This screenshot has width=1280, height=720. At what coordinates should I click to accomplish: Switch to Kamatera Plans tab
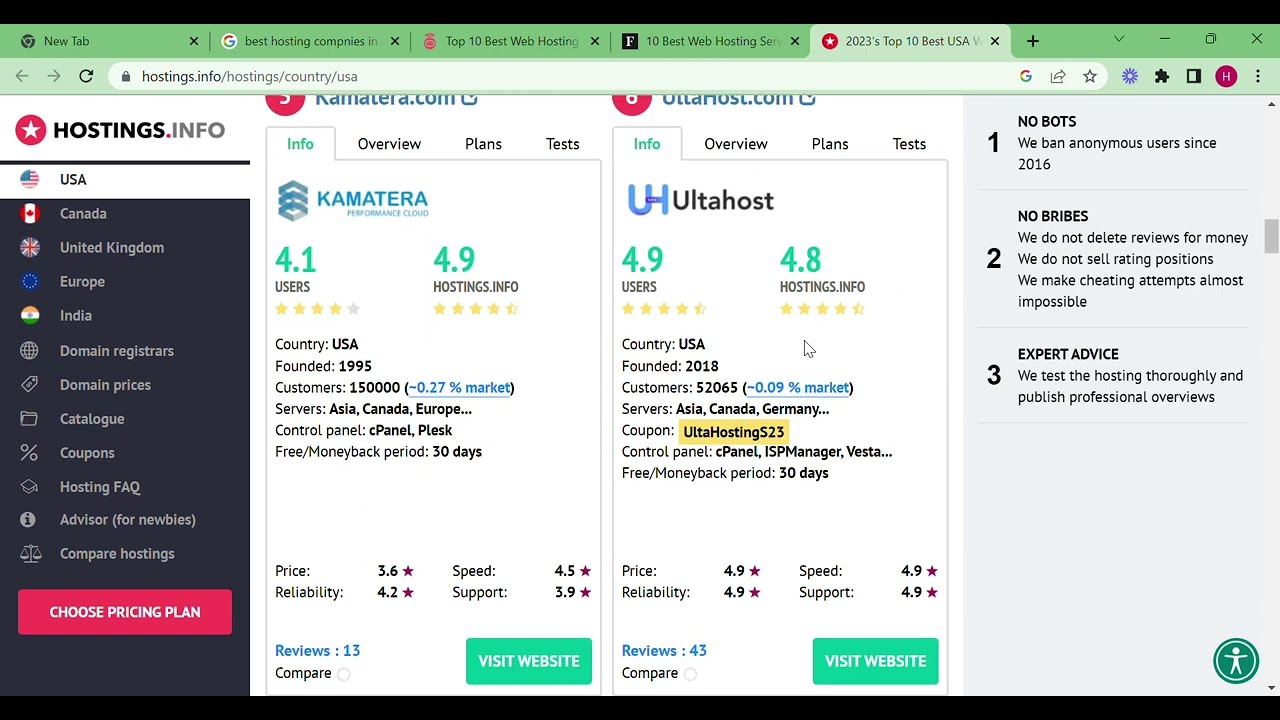pos(483,144)
